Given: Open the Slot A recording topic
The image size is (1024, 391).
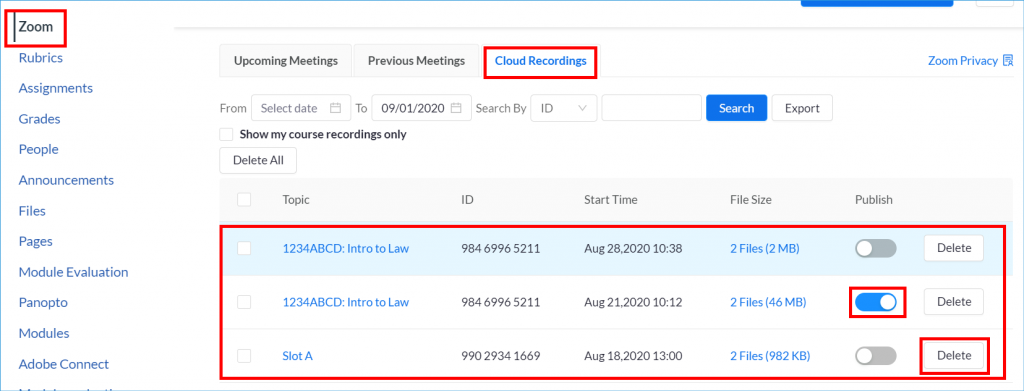Looking at the screenshot, I should 297,356.
